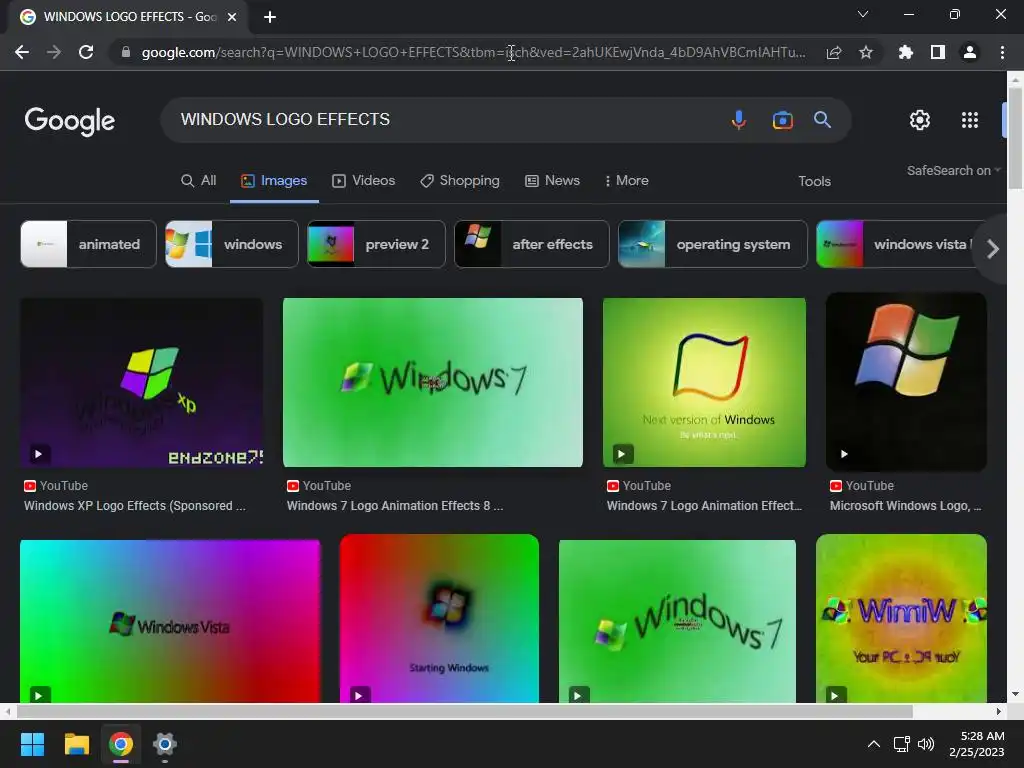Open the 'Next version of Windows' thumbnail
The height and width of the screenshot is (768, 1024).
[704, 383]
